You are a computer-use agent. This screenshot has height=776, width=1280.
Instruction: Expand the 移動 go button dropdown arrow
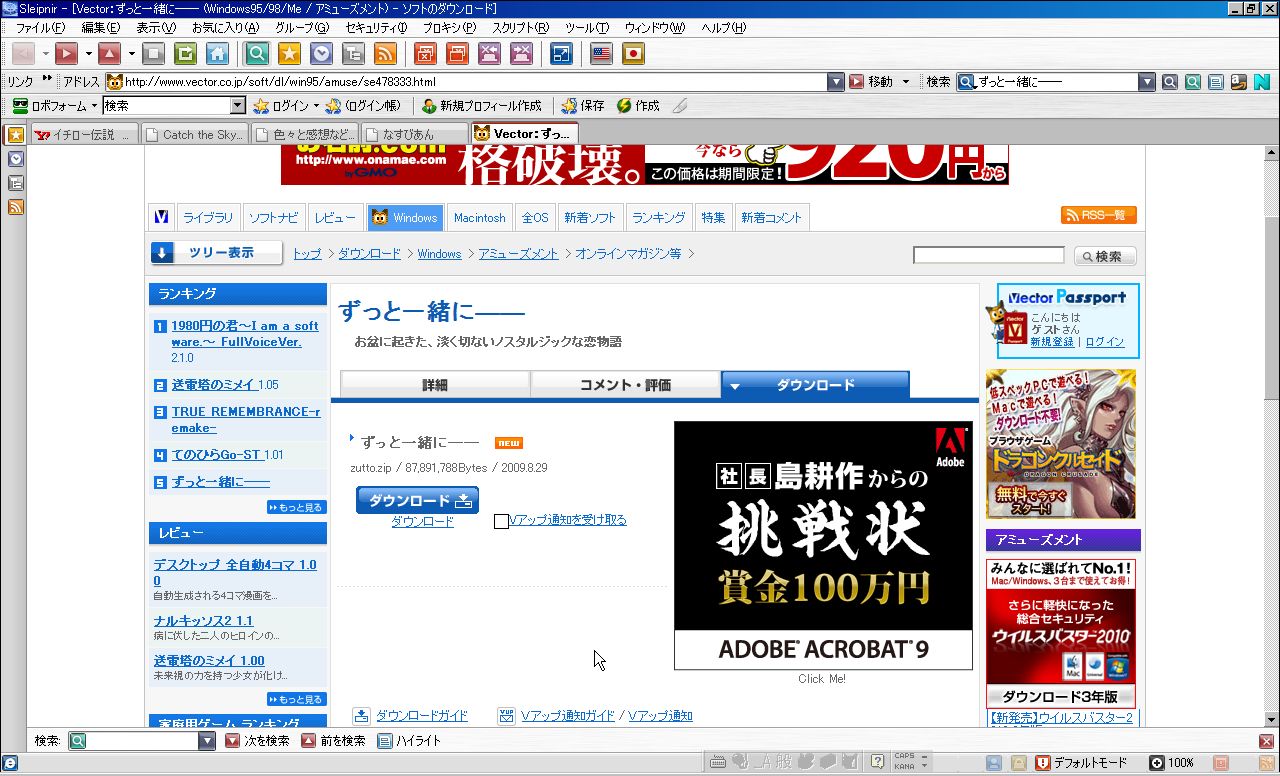pos(906,82)
